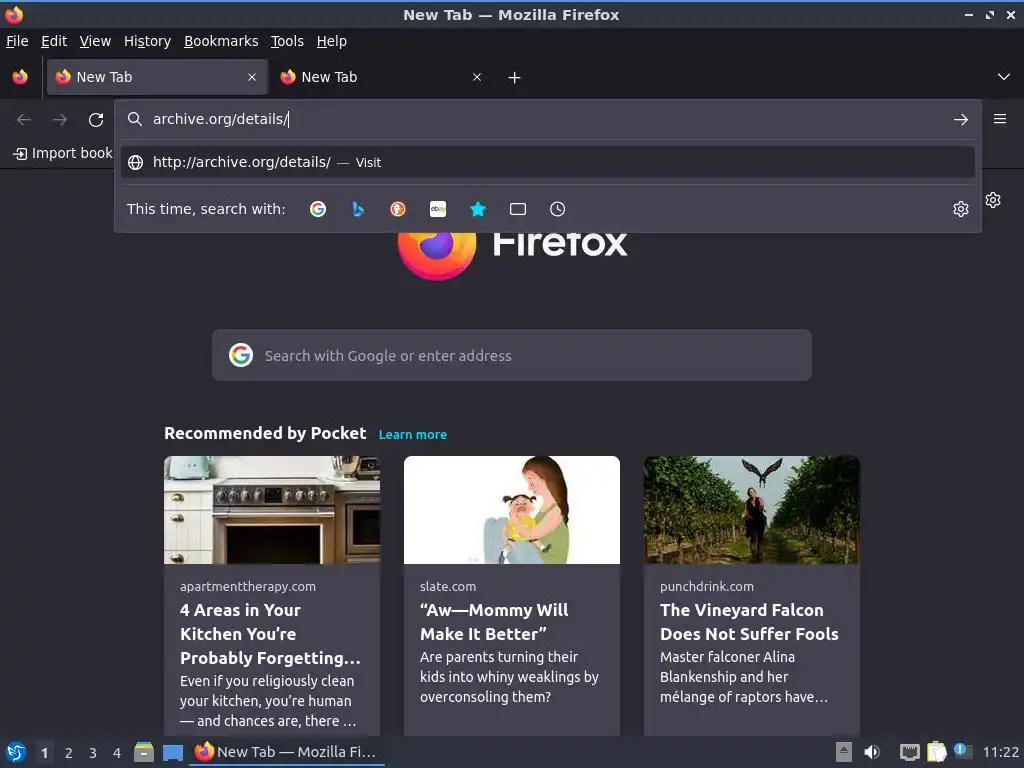Search history via the clock icon
Image resolution: width=1024 pixels, height=768 pixels.
558,209
